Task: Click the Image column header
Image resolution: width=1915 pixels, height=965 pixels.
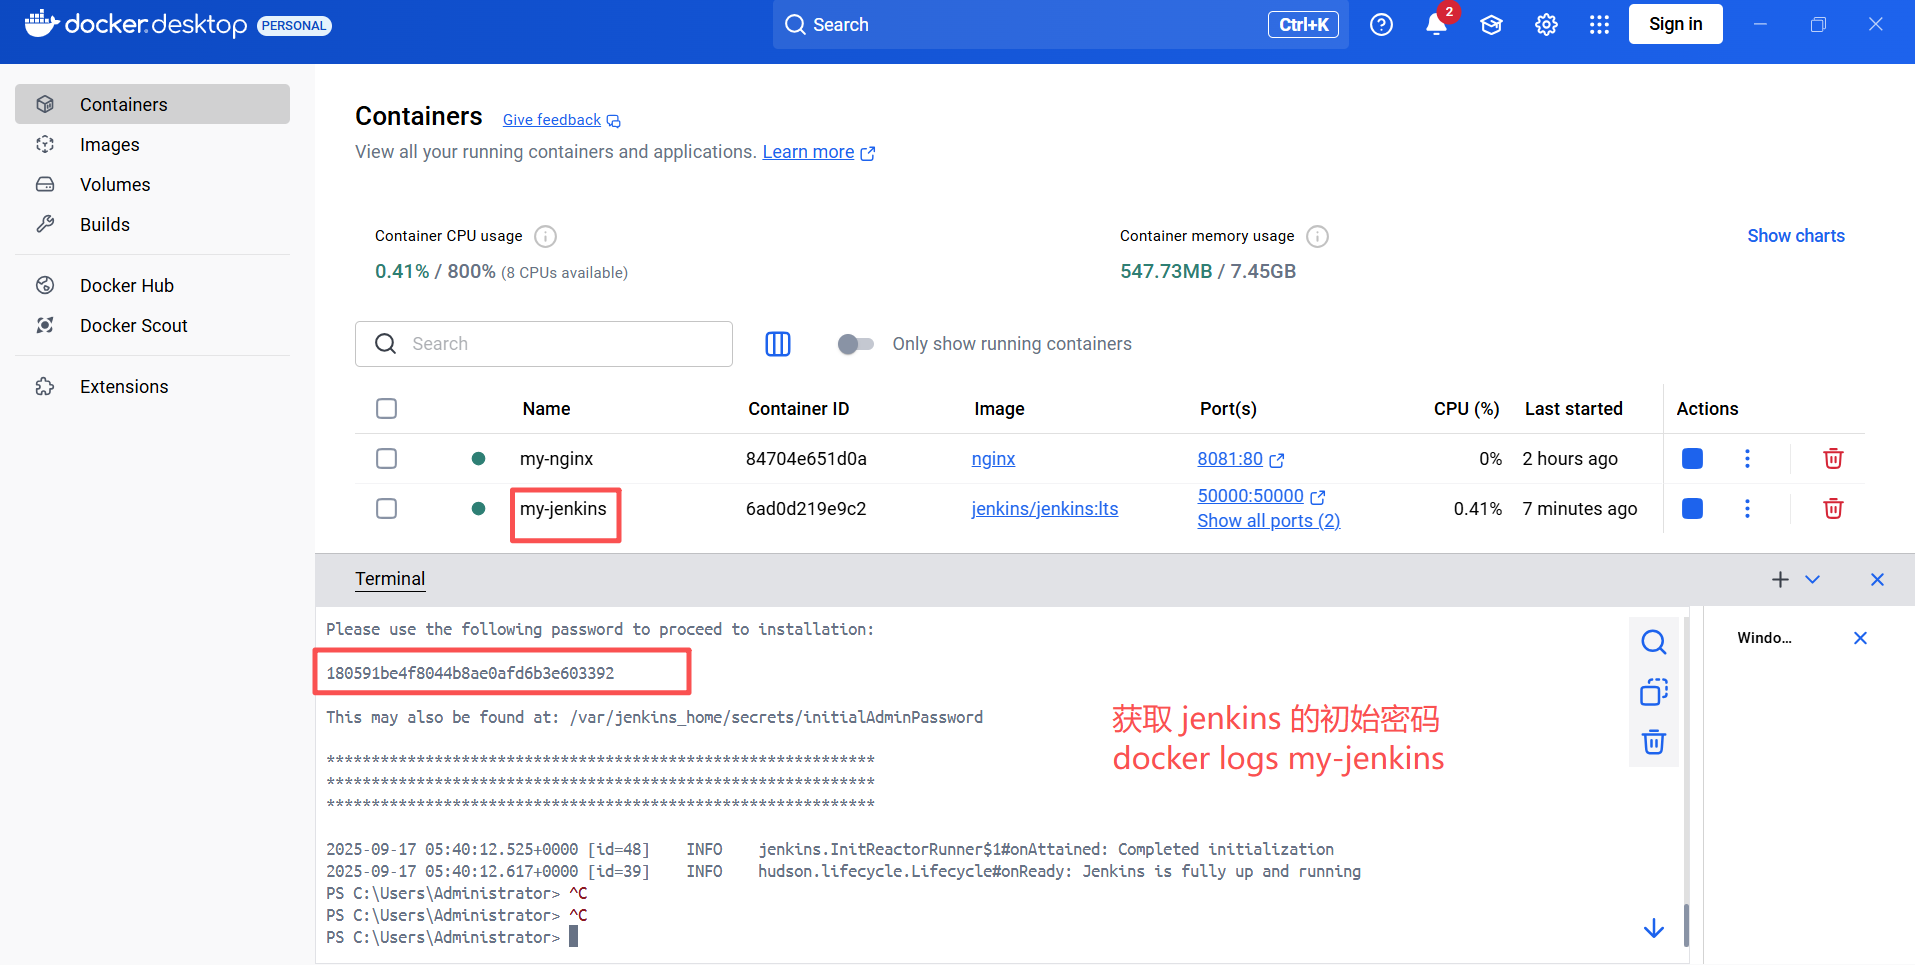Action: [999, 408]
